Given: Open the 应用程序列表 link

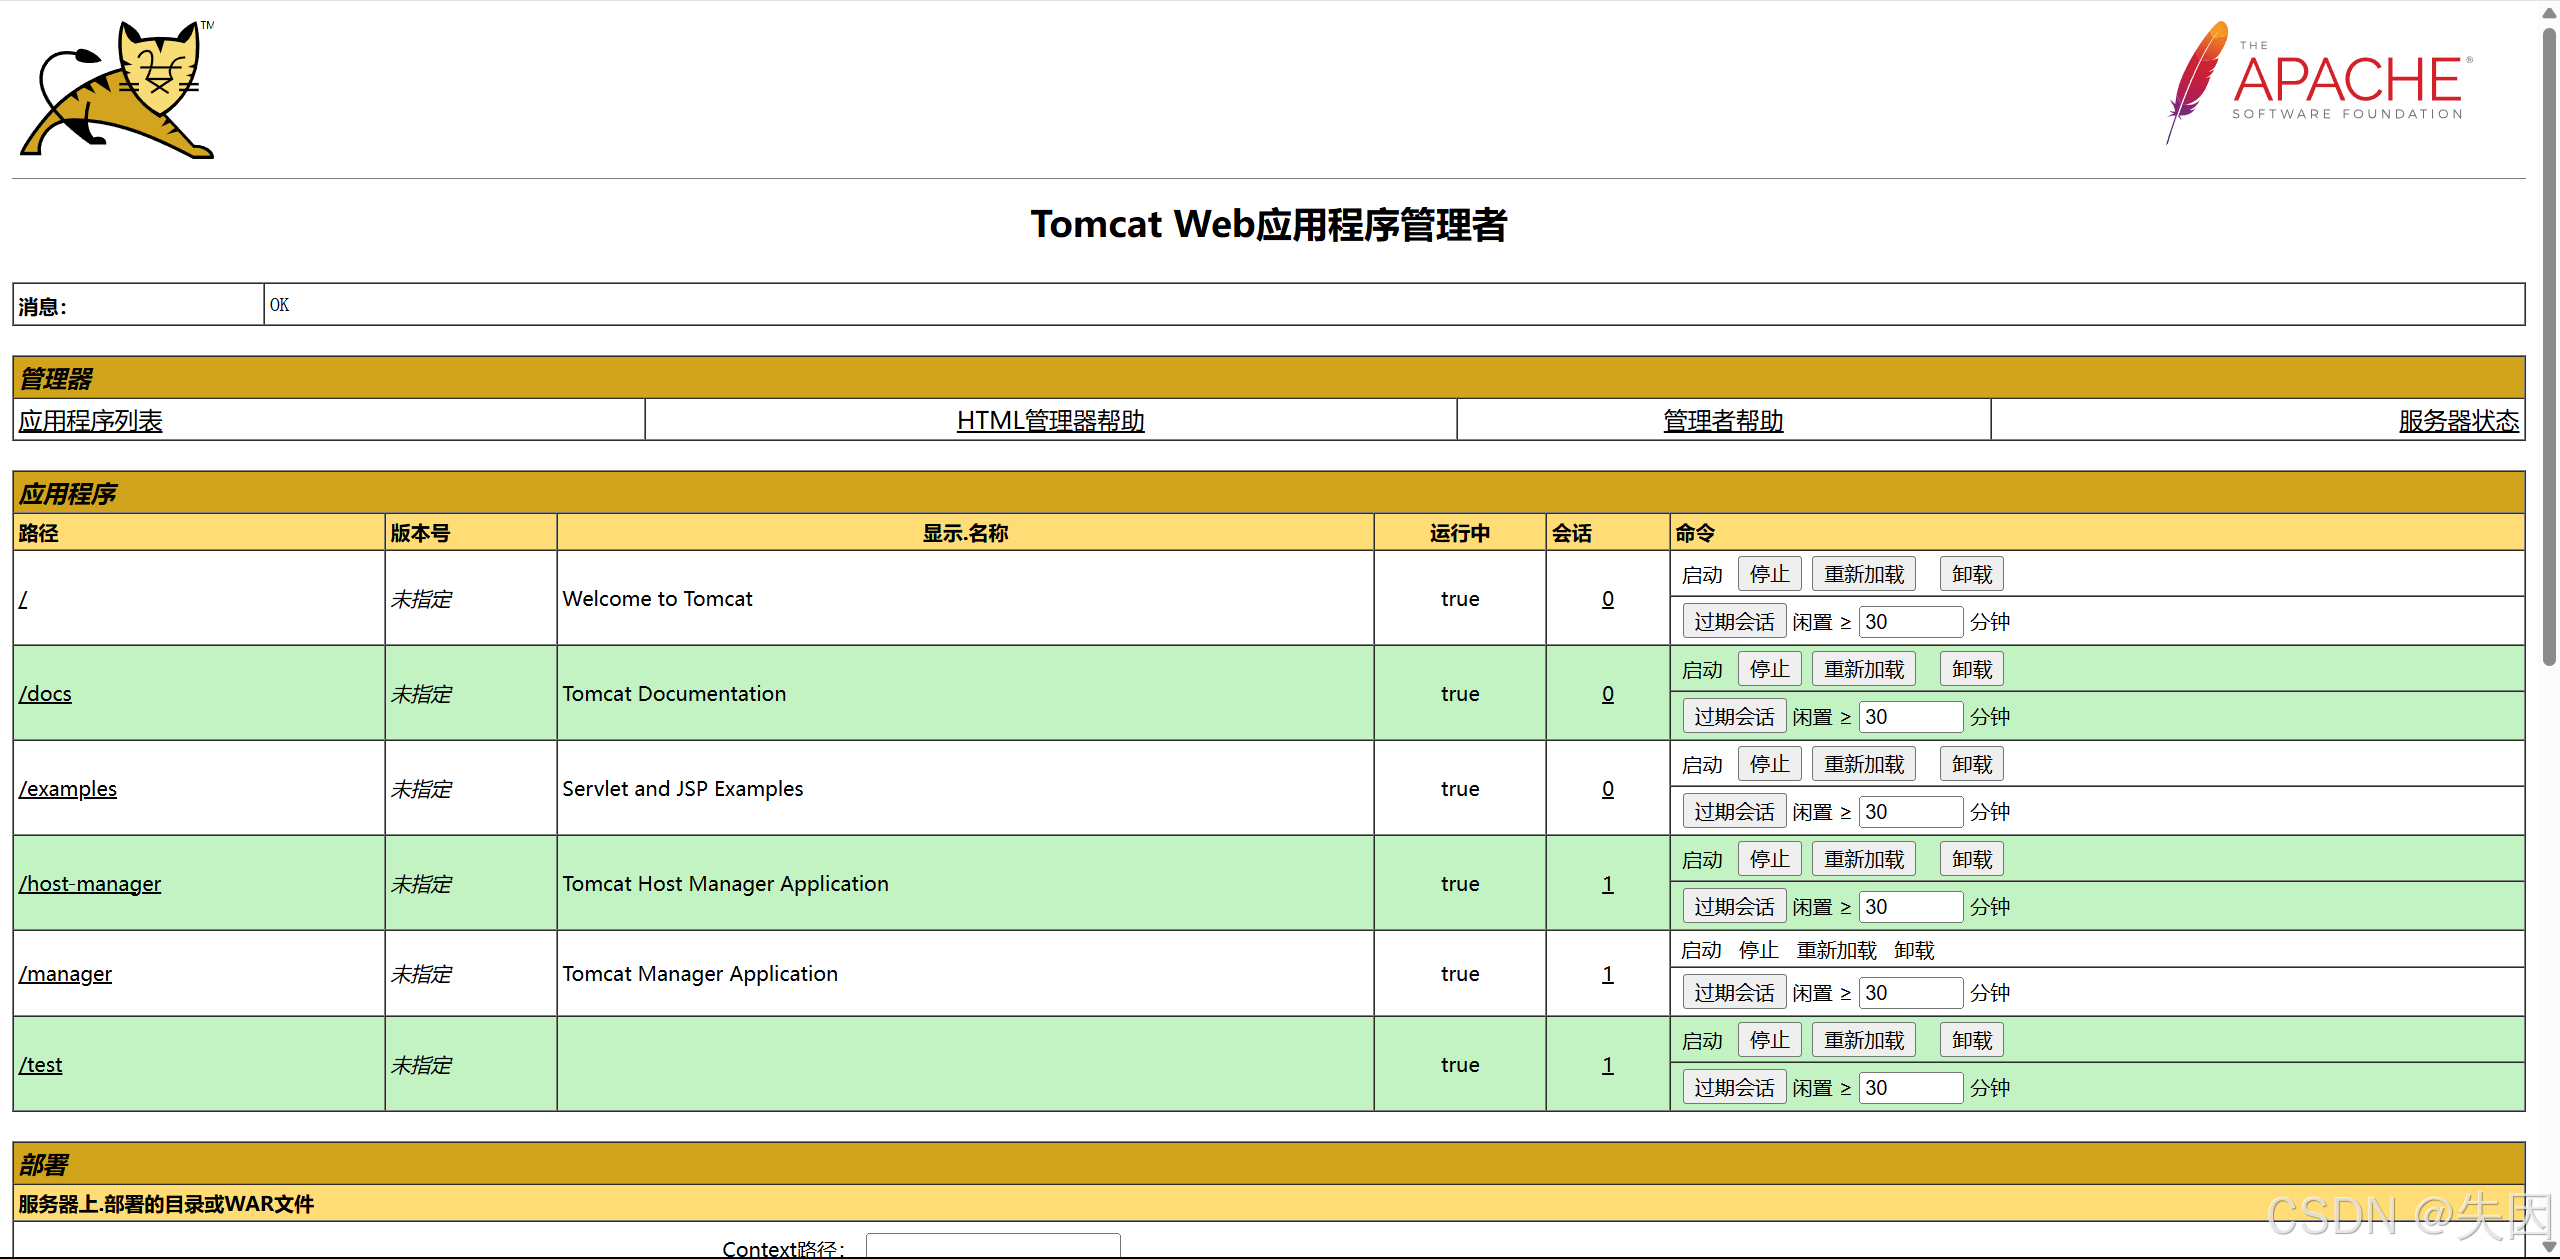Looking at the screenshot, I should pos(90,420).
